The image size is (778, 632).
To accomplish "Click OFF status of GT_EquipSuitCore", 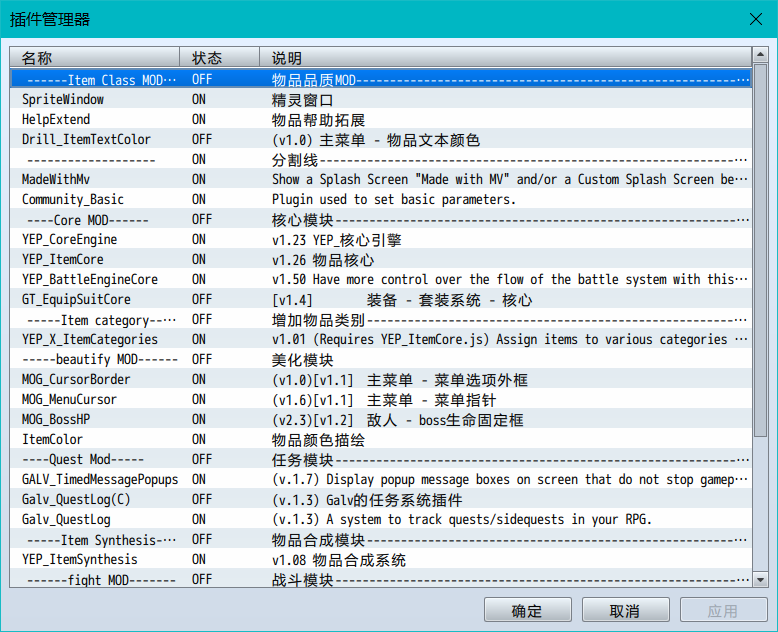I will (202, 300).
